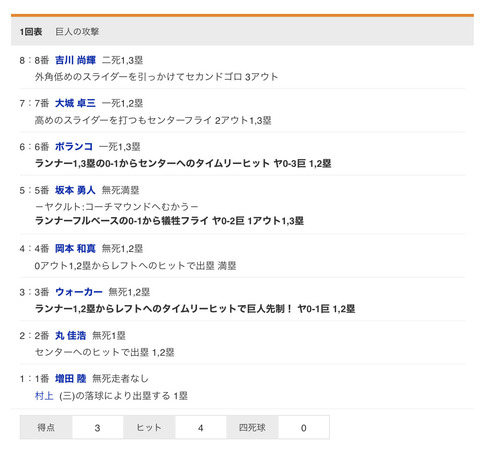The width and height of the screenshot is (480, 459).
Task: Click situation label 無死走者なし
Action: (x=120, y=378)
